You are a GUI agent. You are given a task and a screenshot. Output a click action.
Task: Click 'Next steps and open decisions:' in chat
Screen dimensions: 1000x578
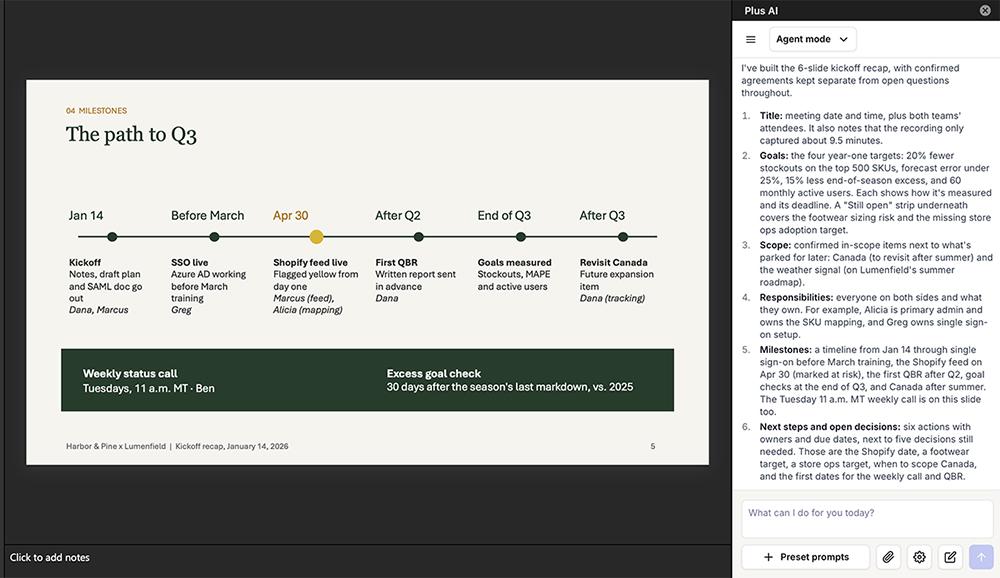pos(830,427)
